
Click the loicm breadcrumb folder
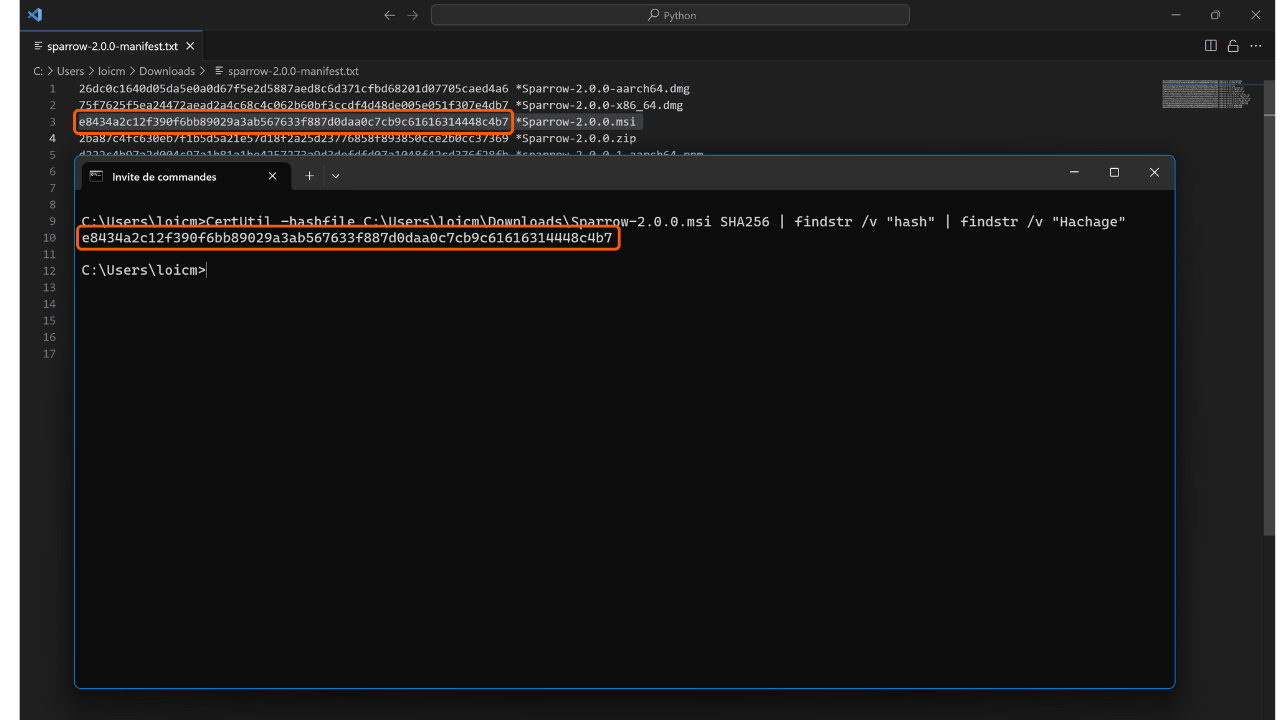pyautogui.click(x=111, y=71)
